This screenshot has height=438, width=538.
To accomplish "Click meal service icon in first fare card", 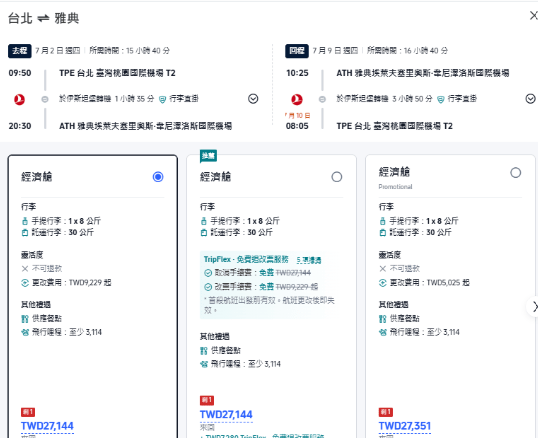I will [x=25, y=319].
